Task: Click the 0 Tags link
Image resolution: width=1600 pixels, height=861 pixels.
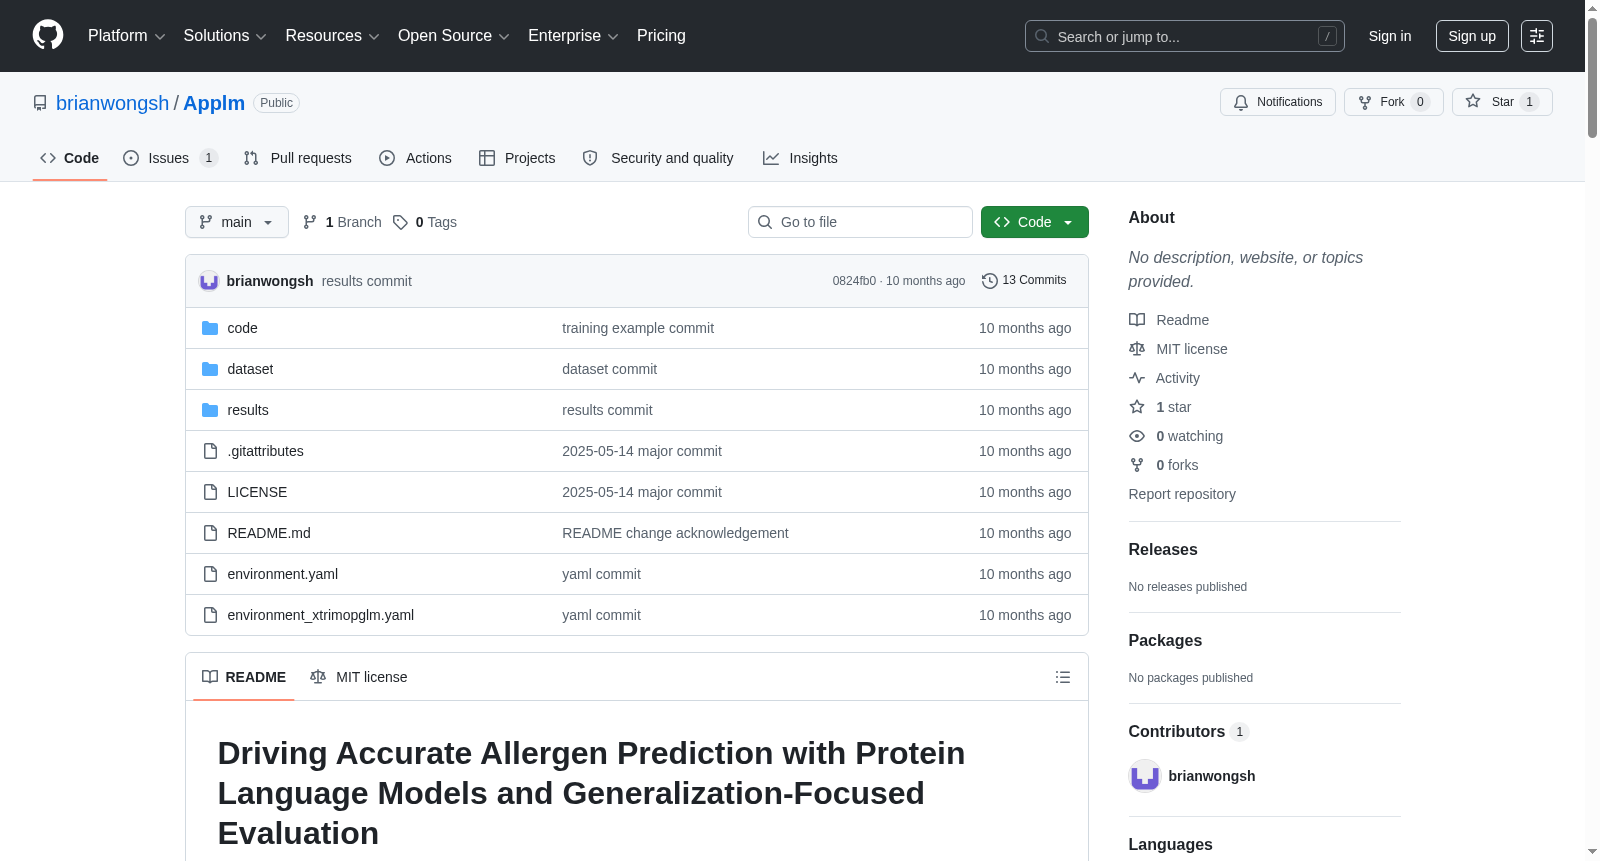Action: [425, 222]
